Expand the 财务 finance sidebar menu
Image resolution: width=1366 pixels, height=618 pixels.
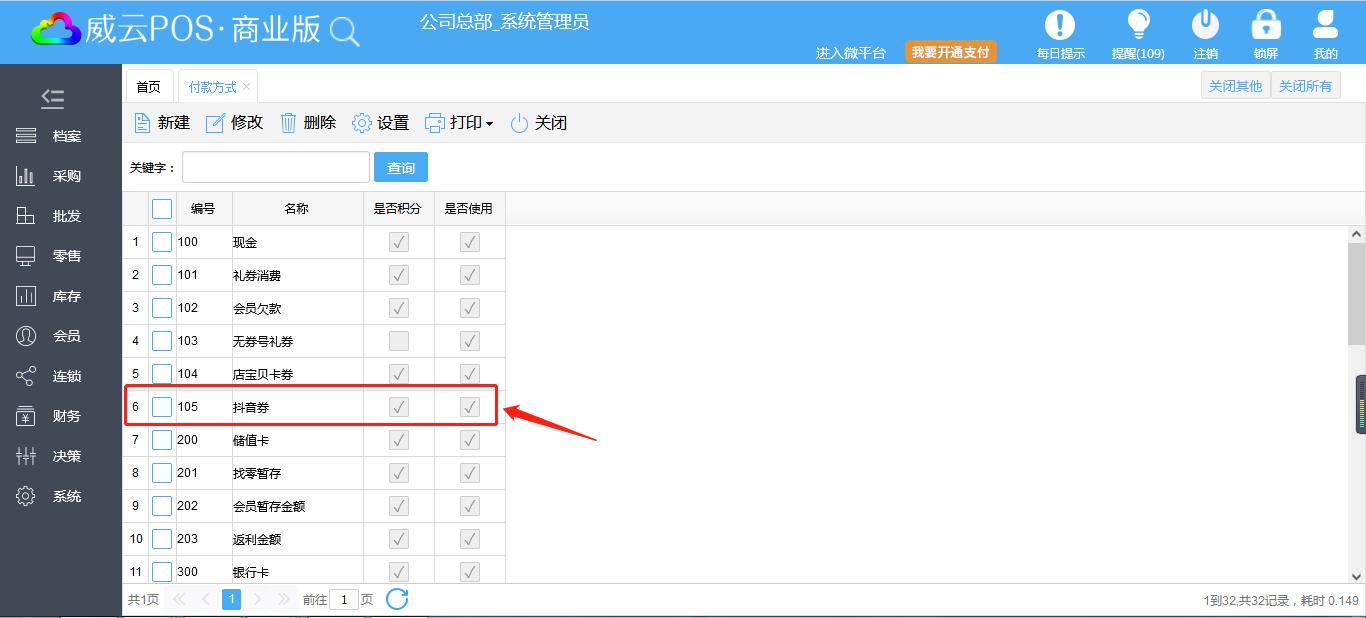60,416
